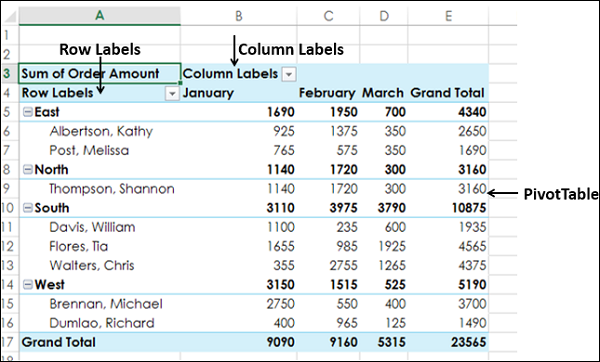
Task: Open the Row Labels filter dropdown
Action: click(x=172, y=93)
